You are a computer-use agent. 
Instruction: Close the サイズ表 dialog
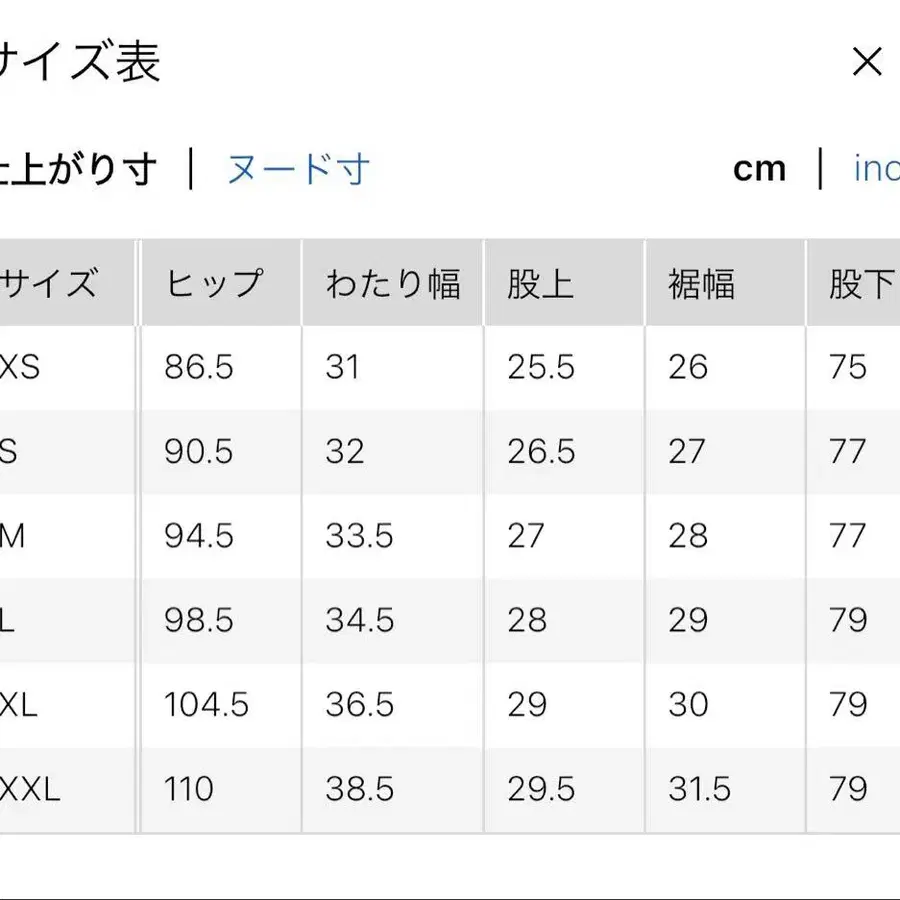tap(866, 63)
